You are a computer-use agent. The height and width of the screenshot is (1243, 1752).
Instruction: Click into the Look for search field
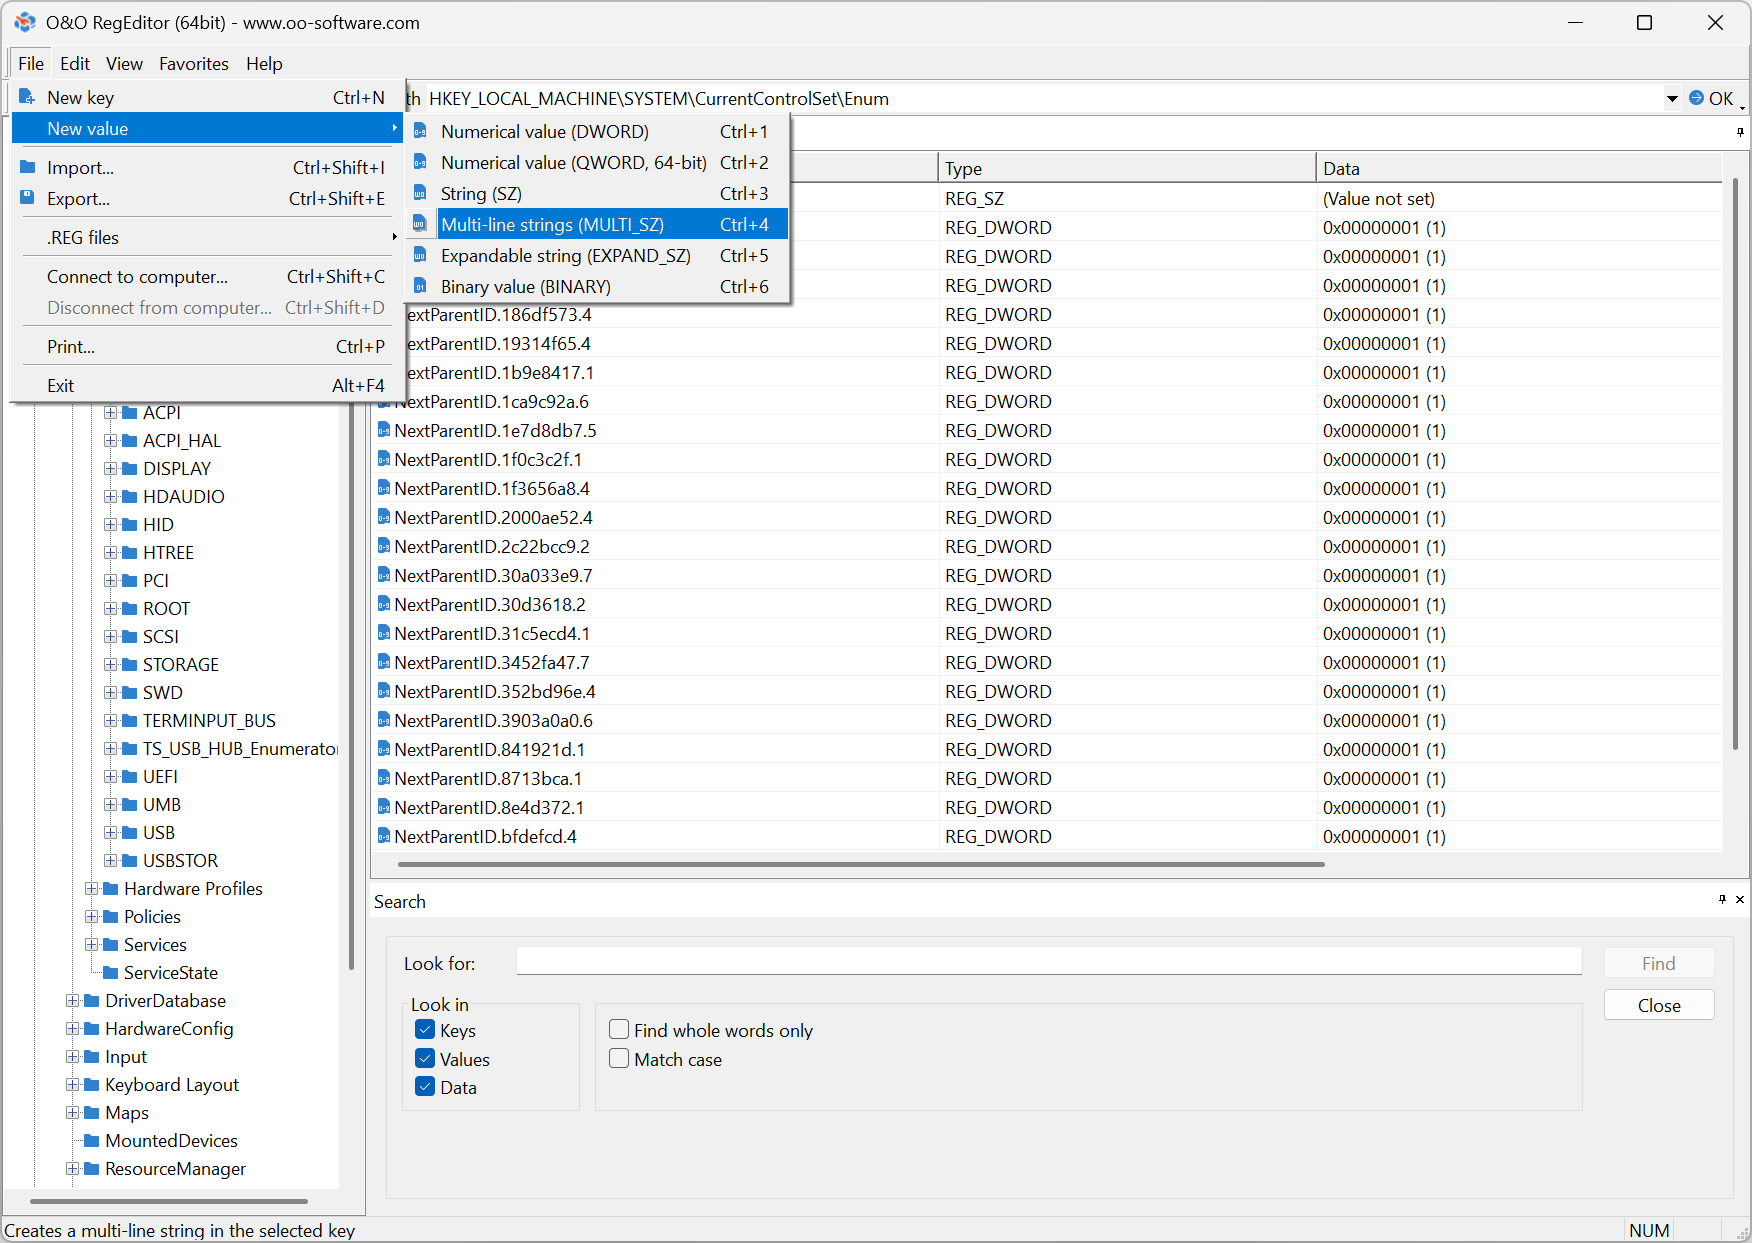click(x=1048, y=962)
